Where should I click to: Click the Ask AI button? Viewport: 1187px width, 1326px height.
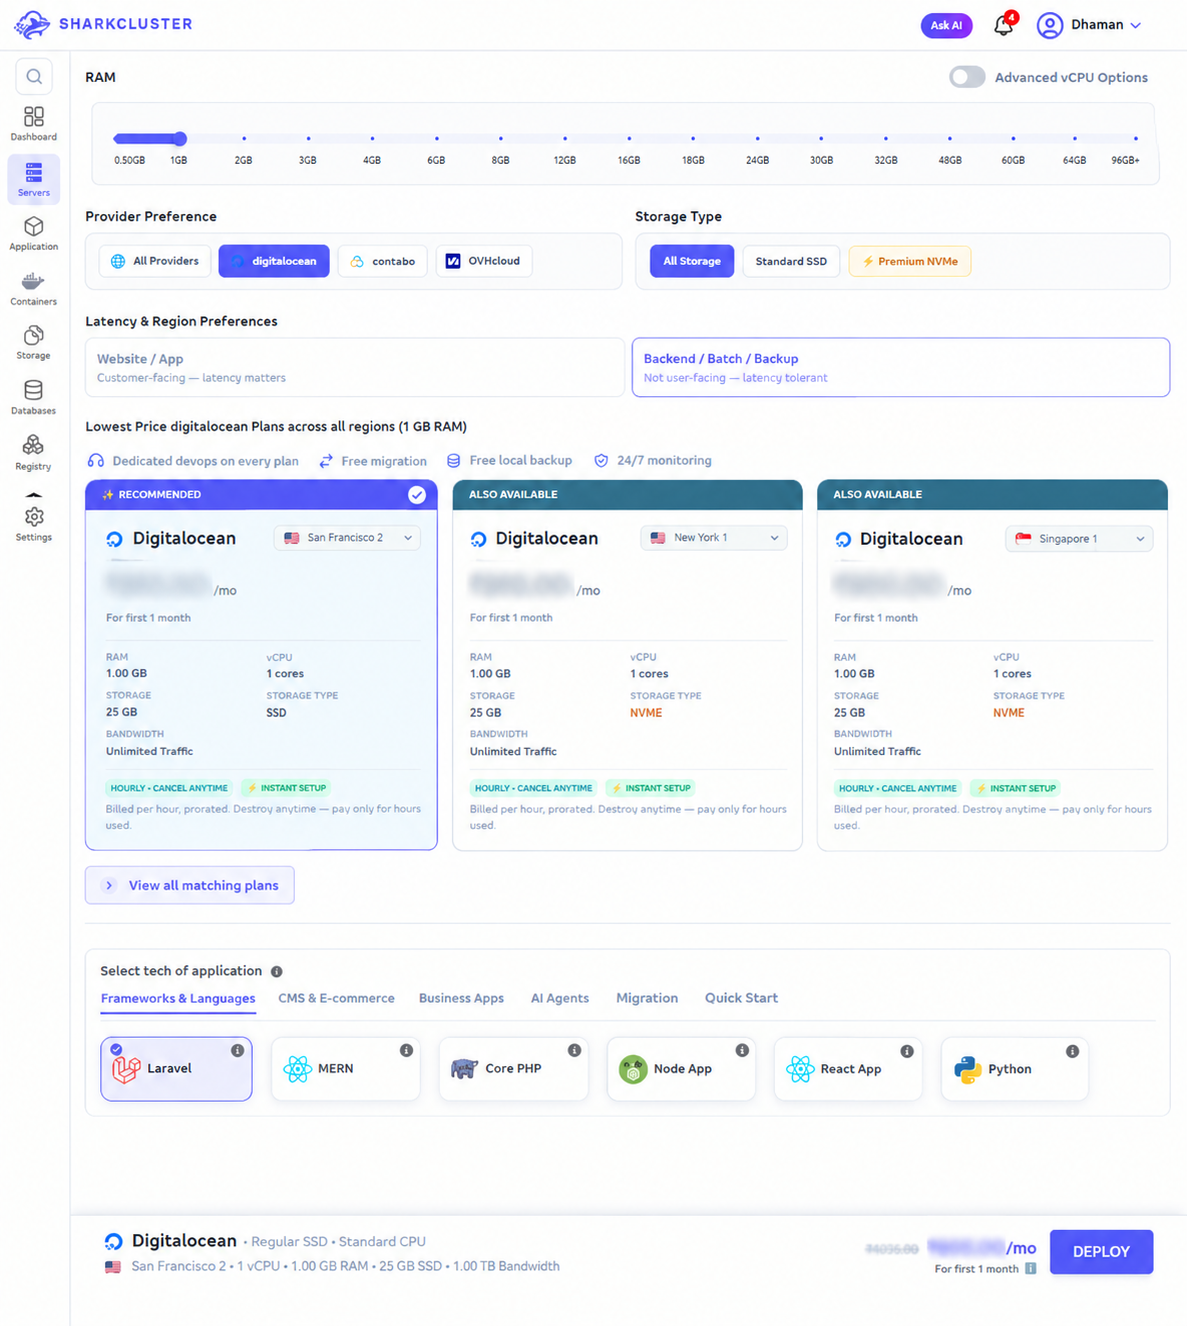pos(946,25)
